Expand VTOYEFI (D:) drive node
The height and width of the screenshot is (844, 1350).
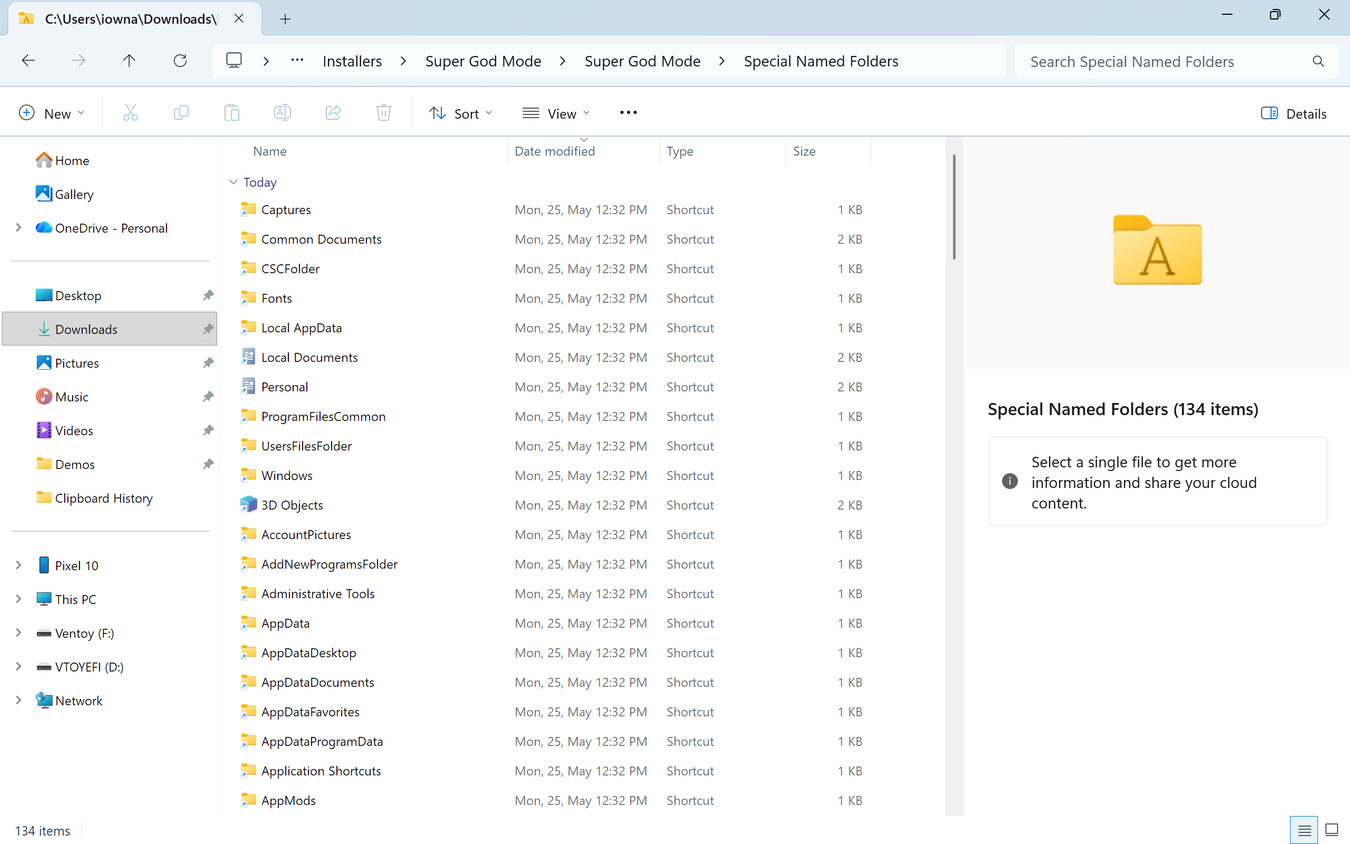click(18, 667)
